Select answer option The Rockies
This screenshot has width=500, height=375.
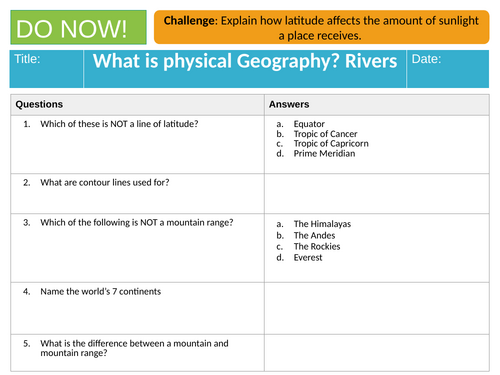317,246
